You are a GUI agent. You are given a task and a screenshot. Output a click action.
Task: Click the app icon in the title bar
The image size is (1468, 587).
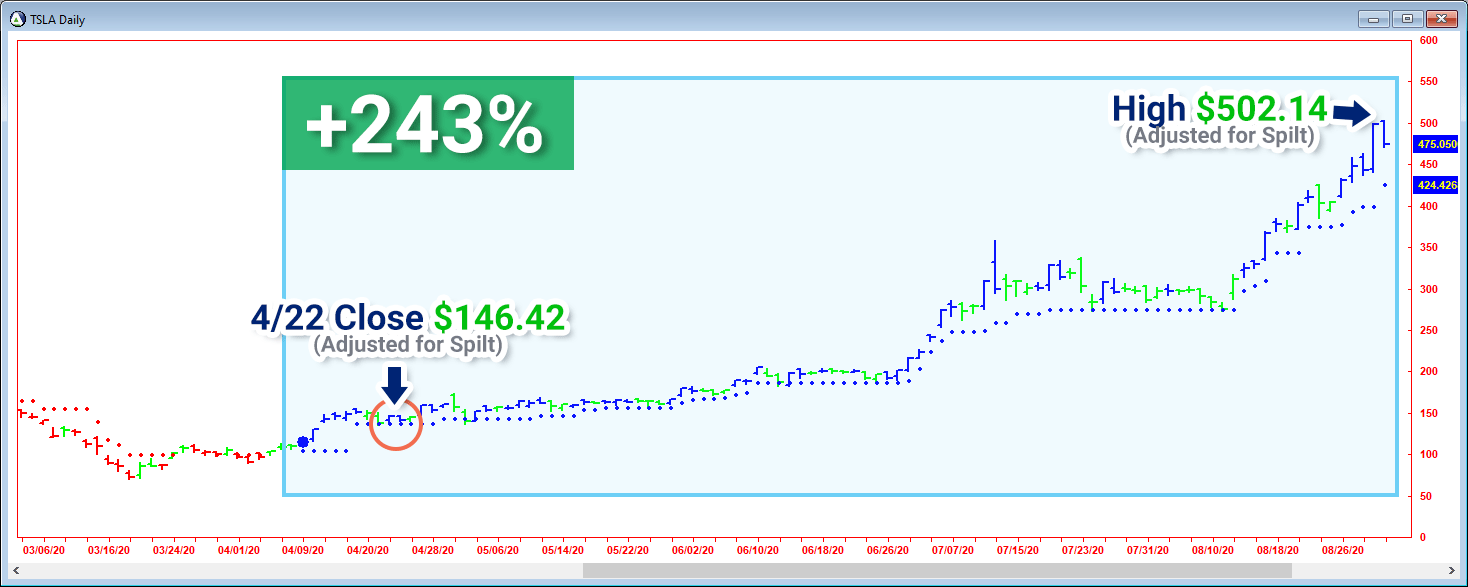(16, 19)
